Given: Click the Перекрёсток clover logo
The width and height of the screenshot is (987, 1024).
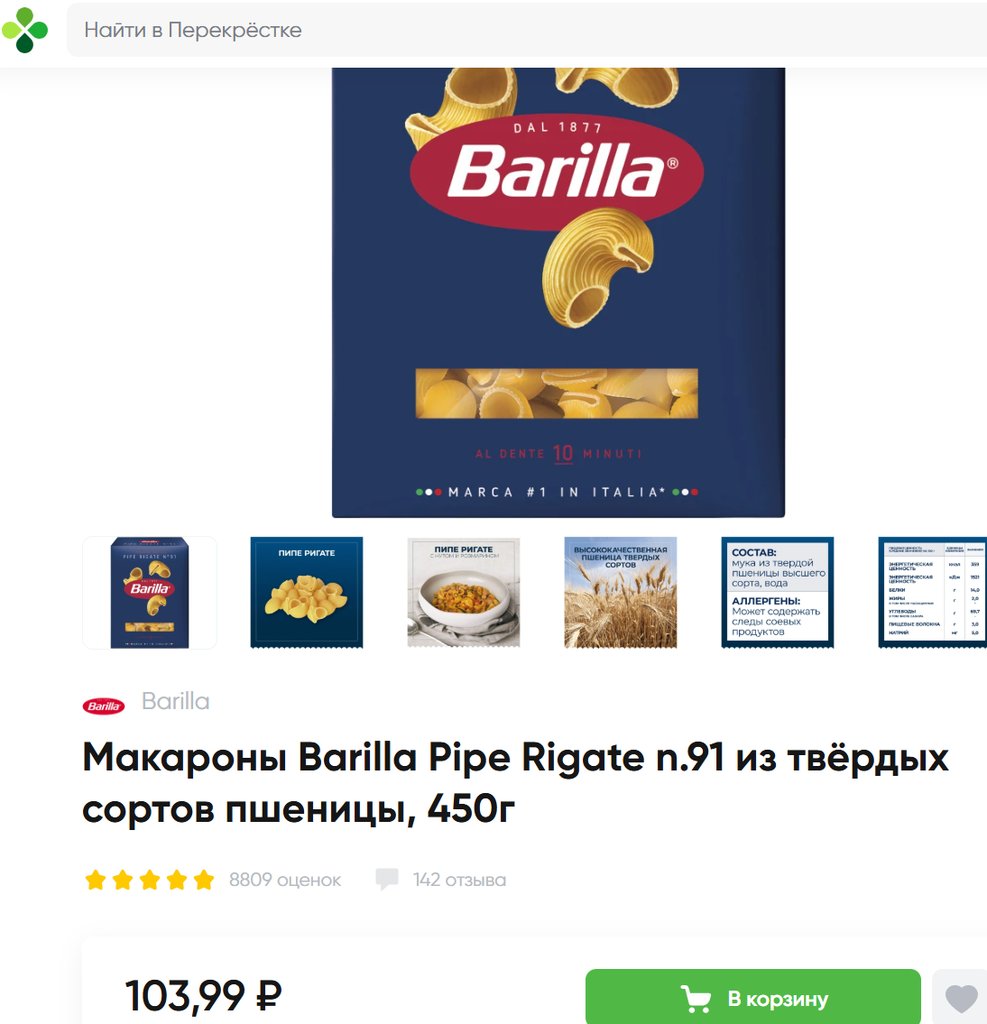Looking at the screenshot, I should (25, 30).
